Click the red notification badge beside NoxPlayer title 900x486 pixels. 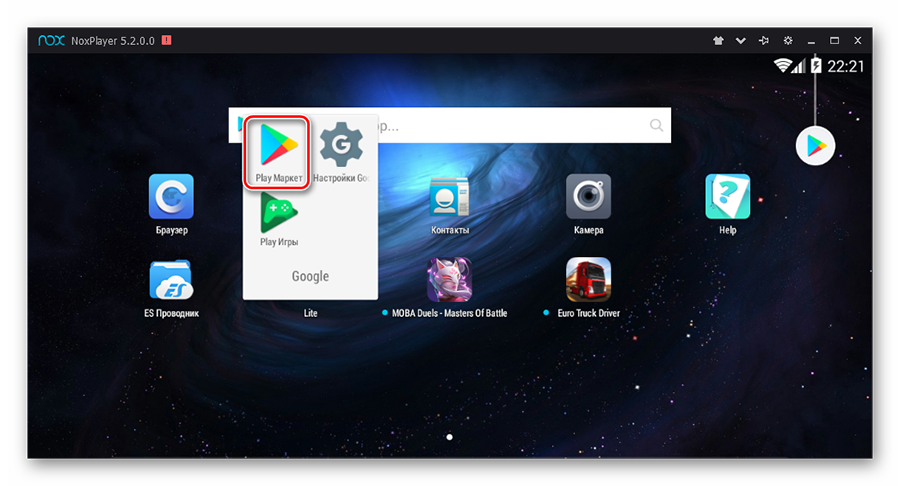click(x=166, y=41)
